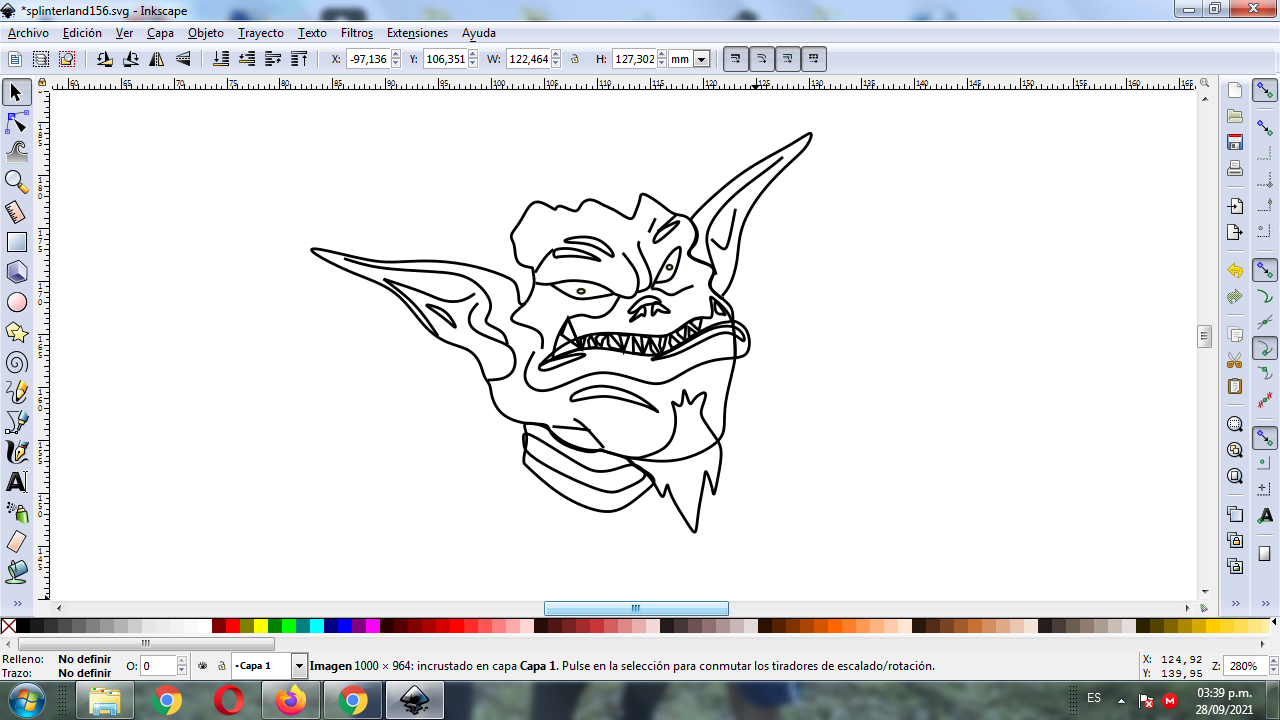Increase Y position spinner
The height and width of the screenshot is (720, 1280).
pyautogui.click(x=473, y=55)
